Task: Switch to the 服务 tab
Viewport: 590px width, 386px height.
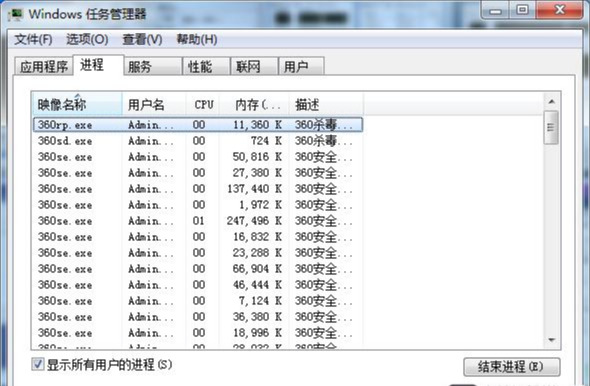Action: [x=153, y=67]
